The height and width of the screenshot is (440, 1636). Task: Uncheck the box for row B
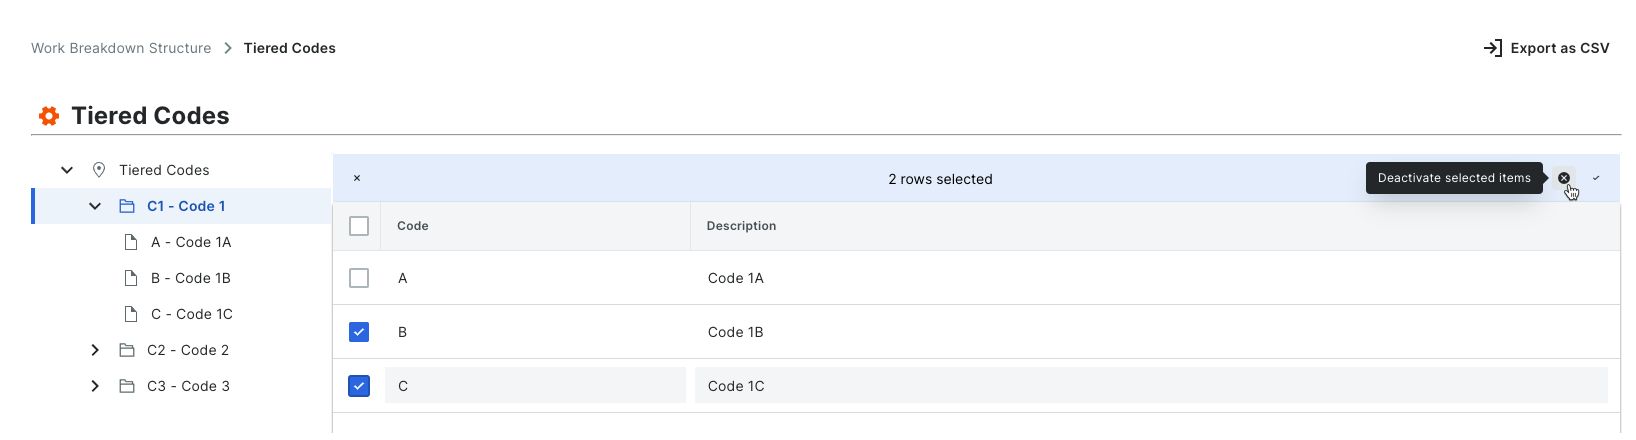coord(359,332)
